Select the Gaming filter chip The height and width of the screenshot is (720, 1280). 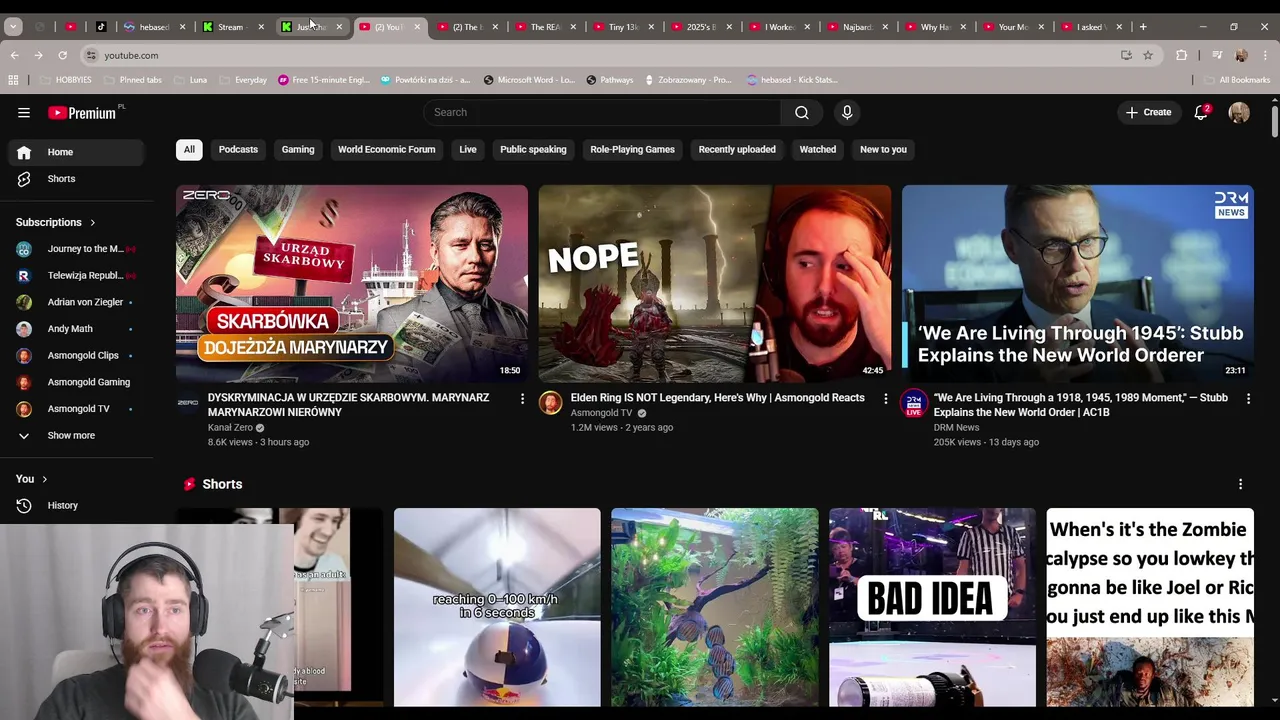(x=298, y=150)
